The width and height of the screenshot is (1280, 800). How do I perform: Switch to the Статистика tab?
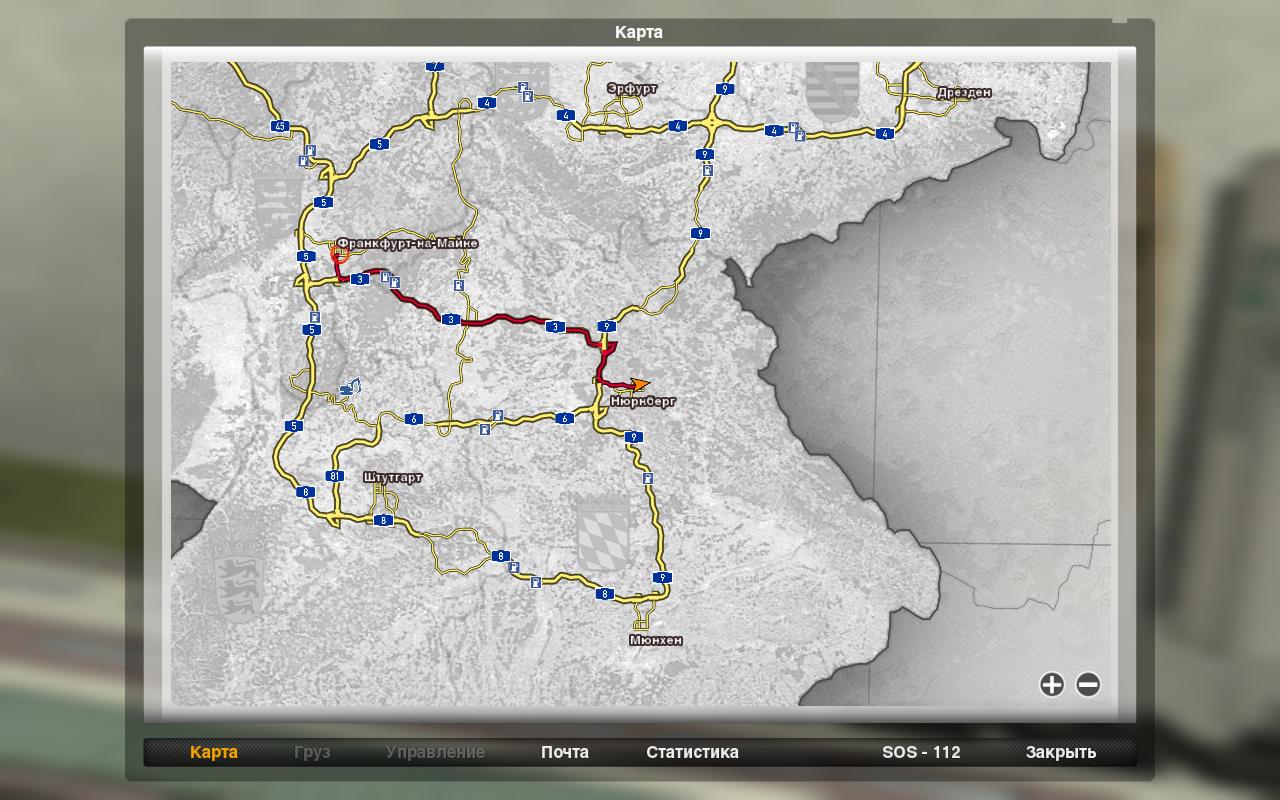pyautogui.click(x=692, y=752)
